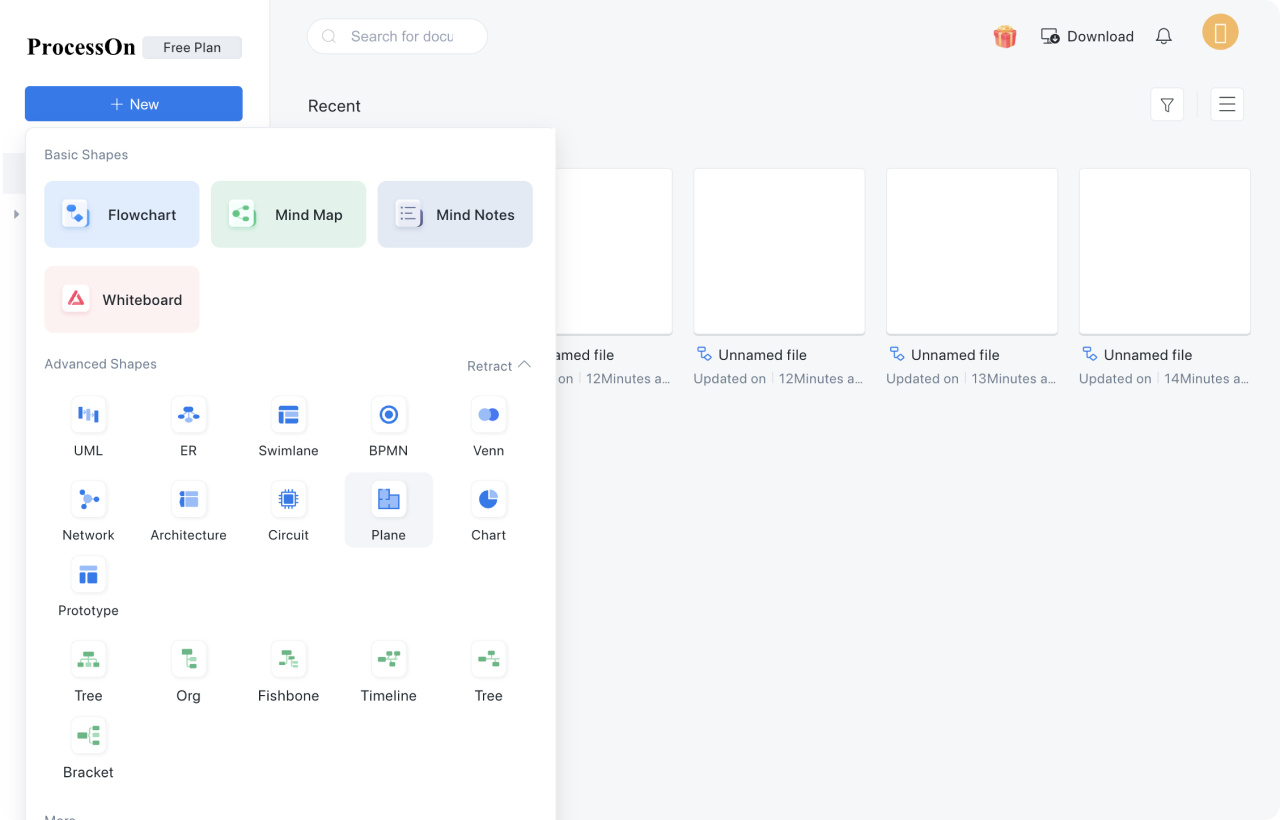Click the Free Plan badge
Image resolution: width=1280 pixels, height=820 pixels.
pos(192,48)
